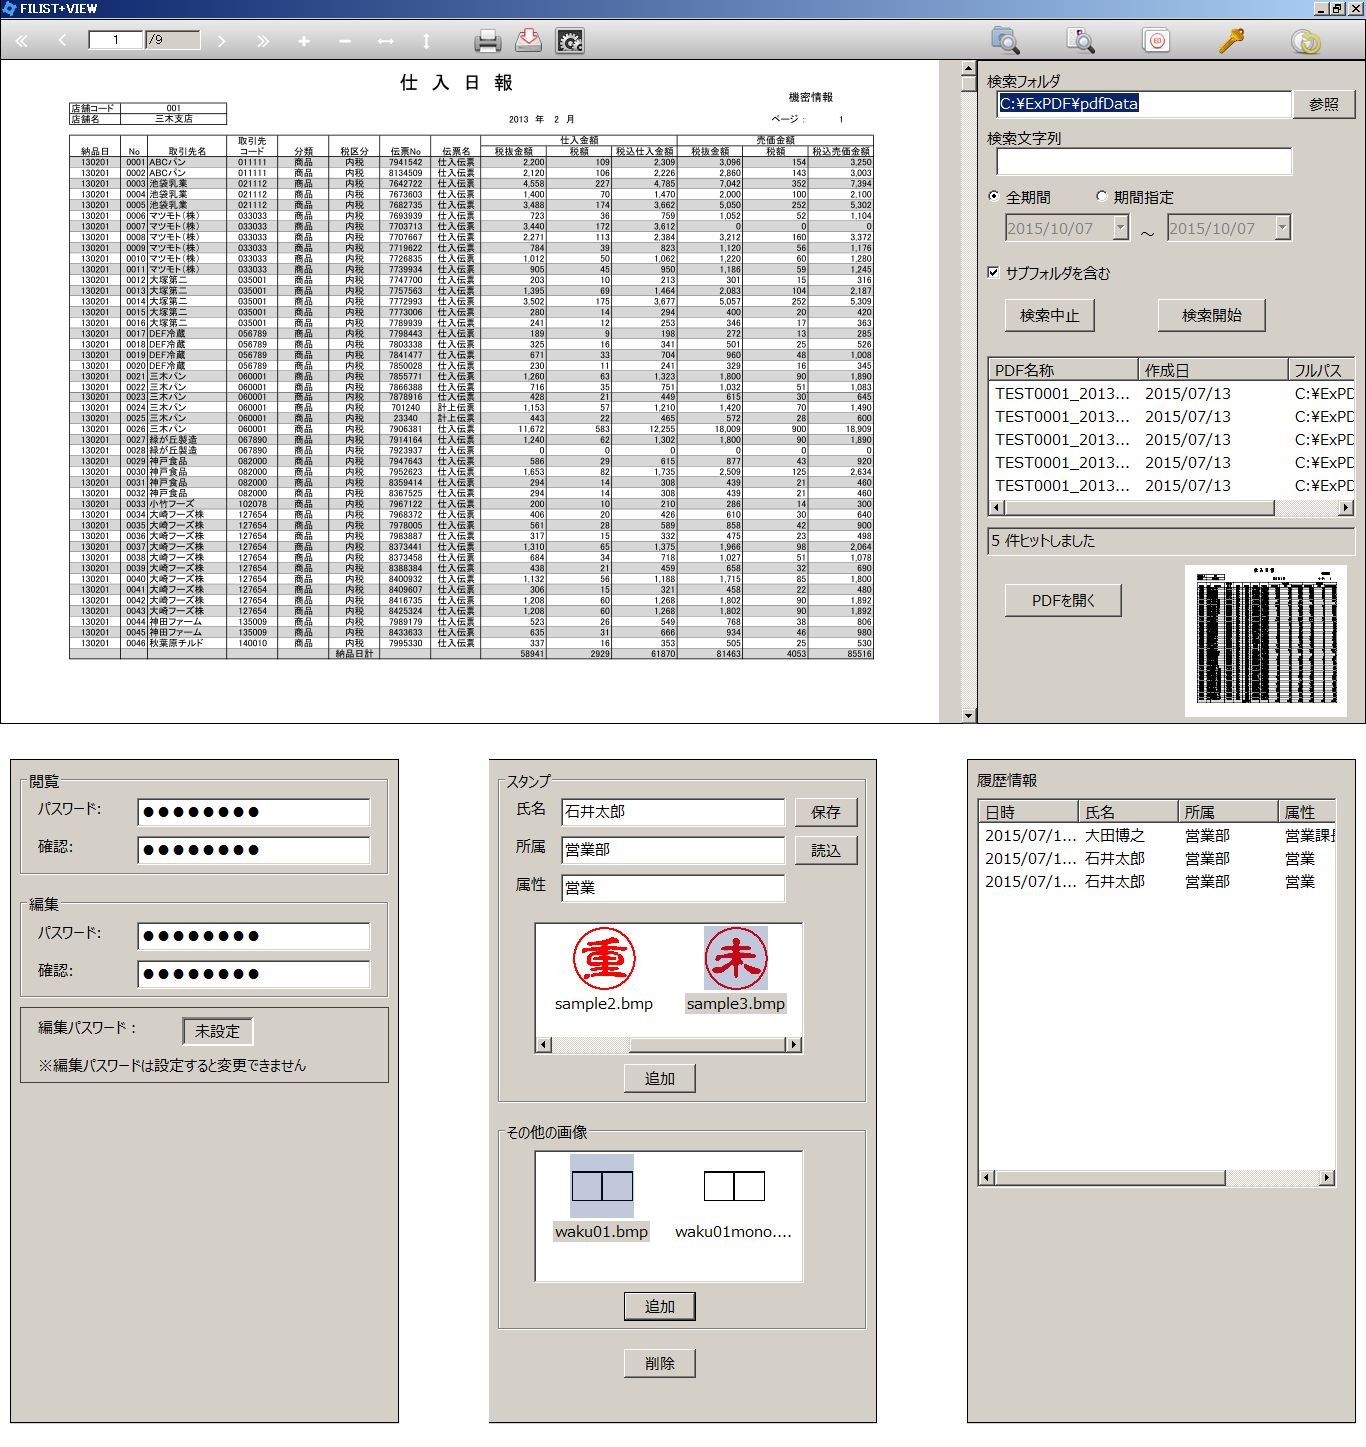Open the stamp panel icon

[x=1156, y=41]
